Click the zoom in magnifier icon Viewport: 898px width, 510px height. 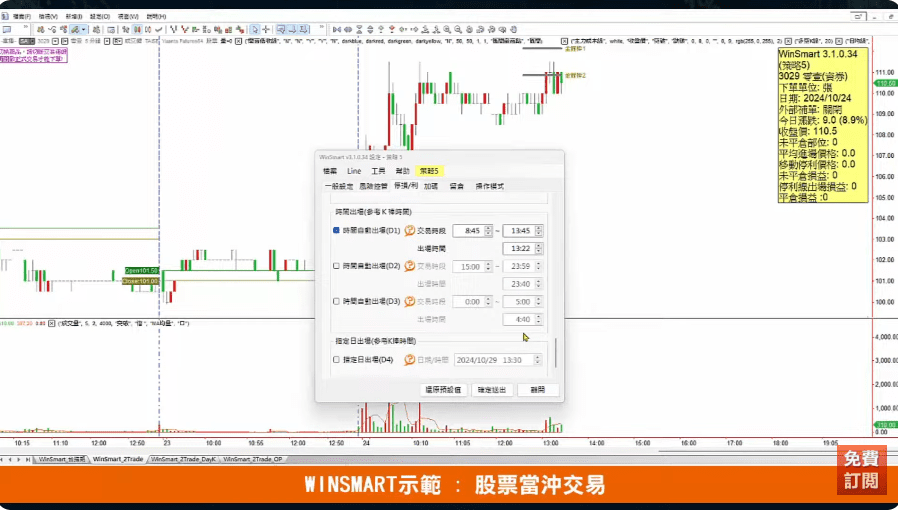(447, 29)
